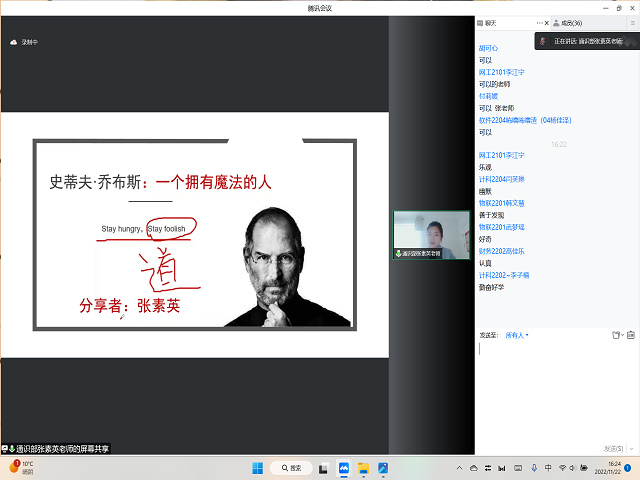Open the 聊天 chat tab
The height and width of the screenshot is (480, 640).
pyautogui.click(x=487, y=23)
